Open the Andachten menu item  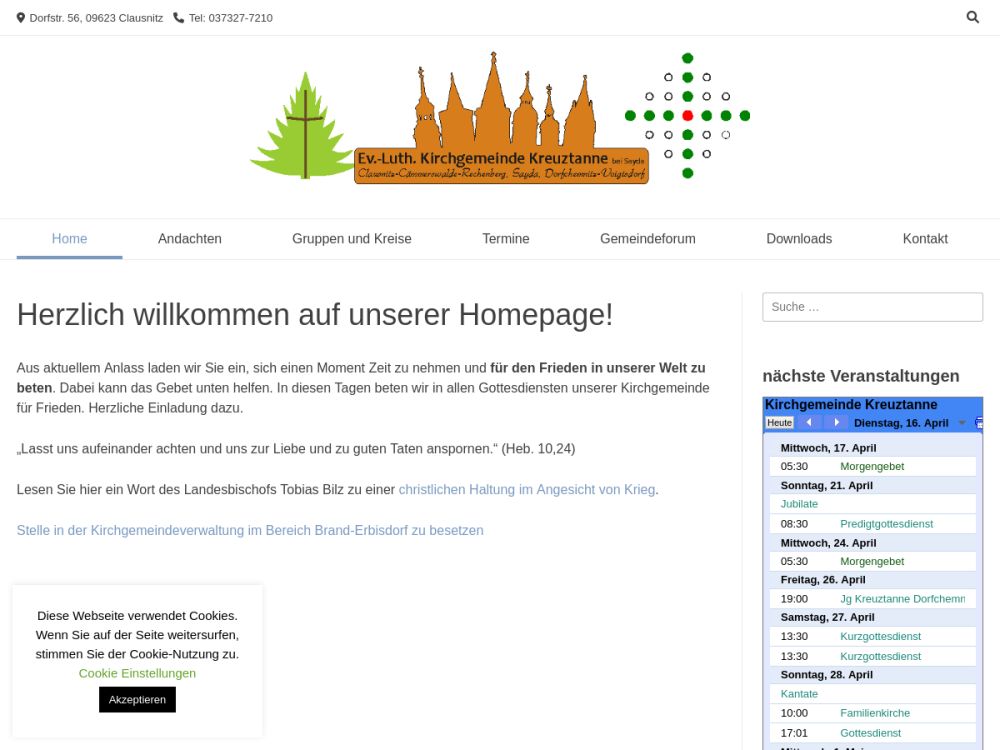click(190, 239)
